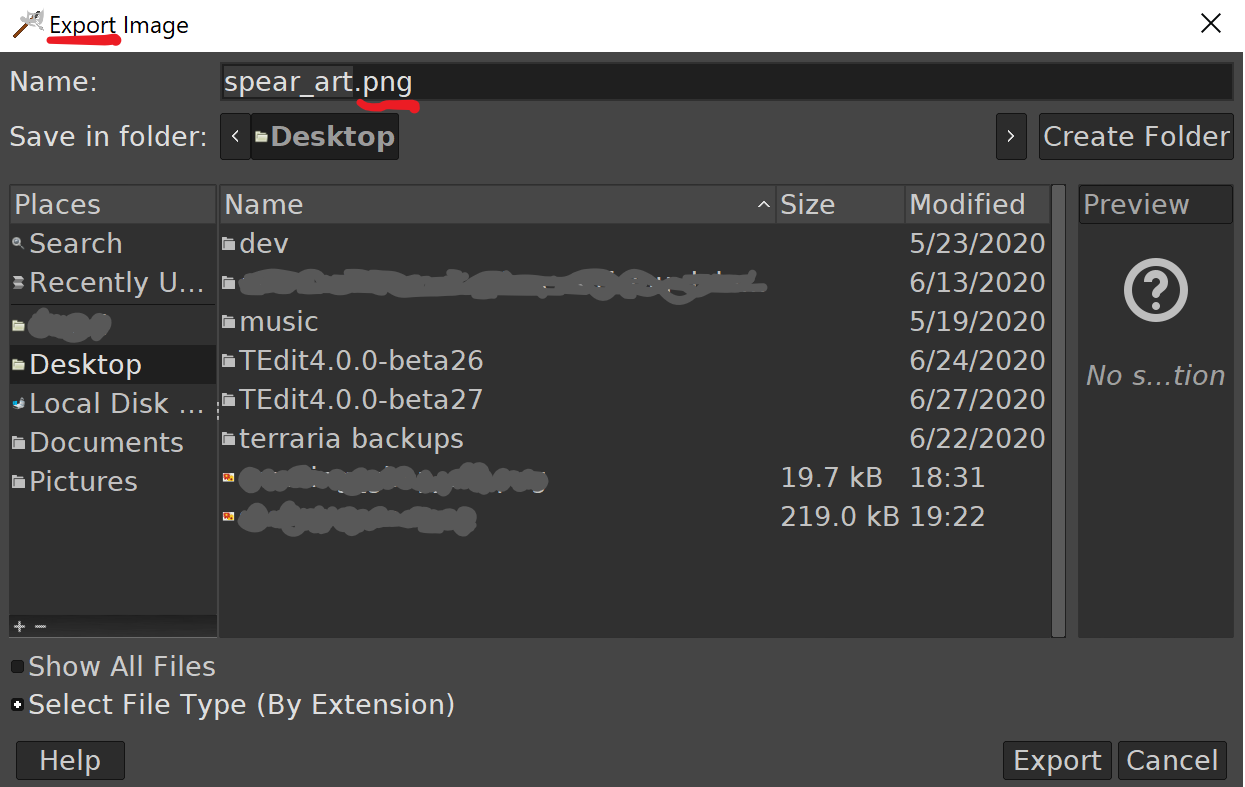Click the question mark preview icon

point(1155,291)
